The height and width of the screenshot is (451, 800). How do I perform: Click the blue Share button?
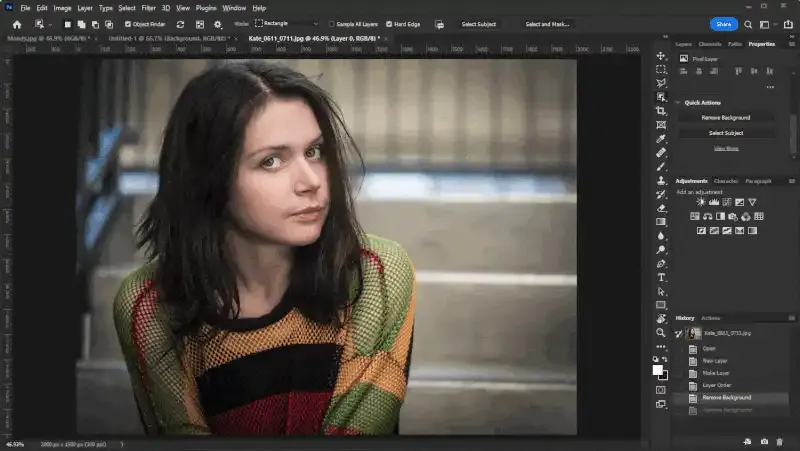(724, 24)
